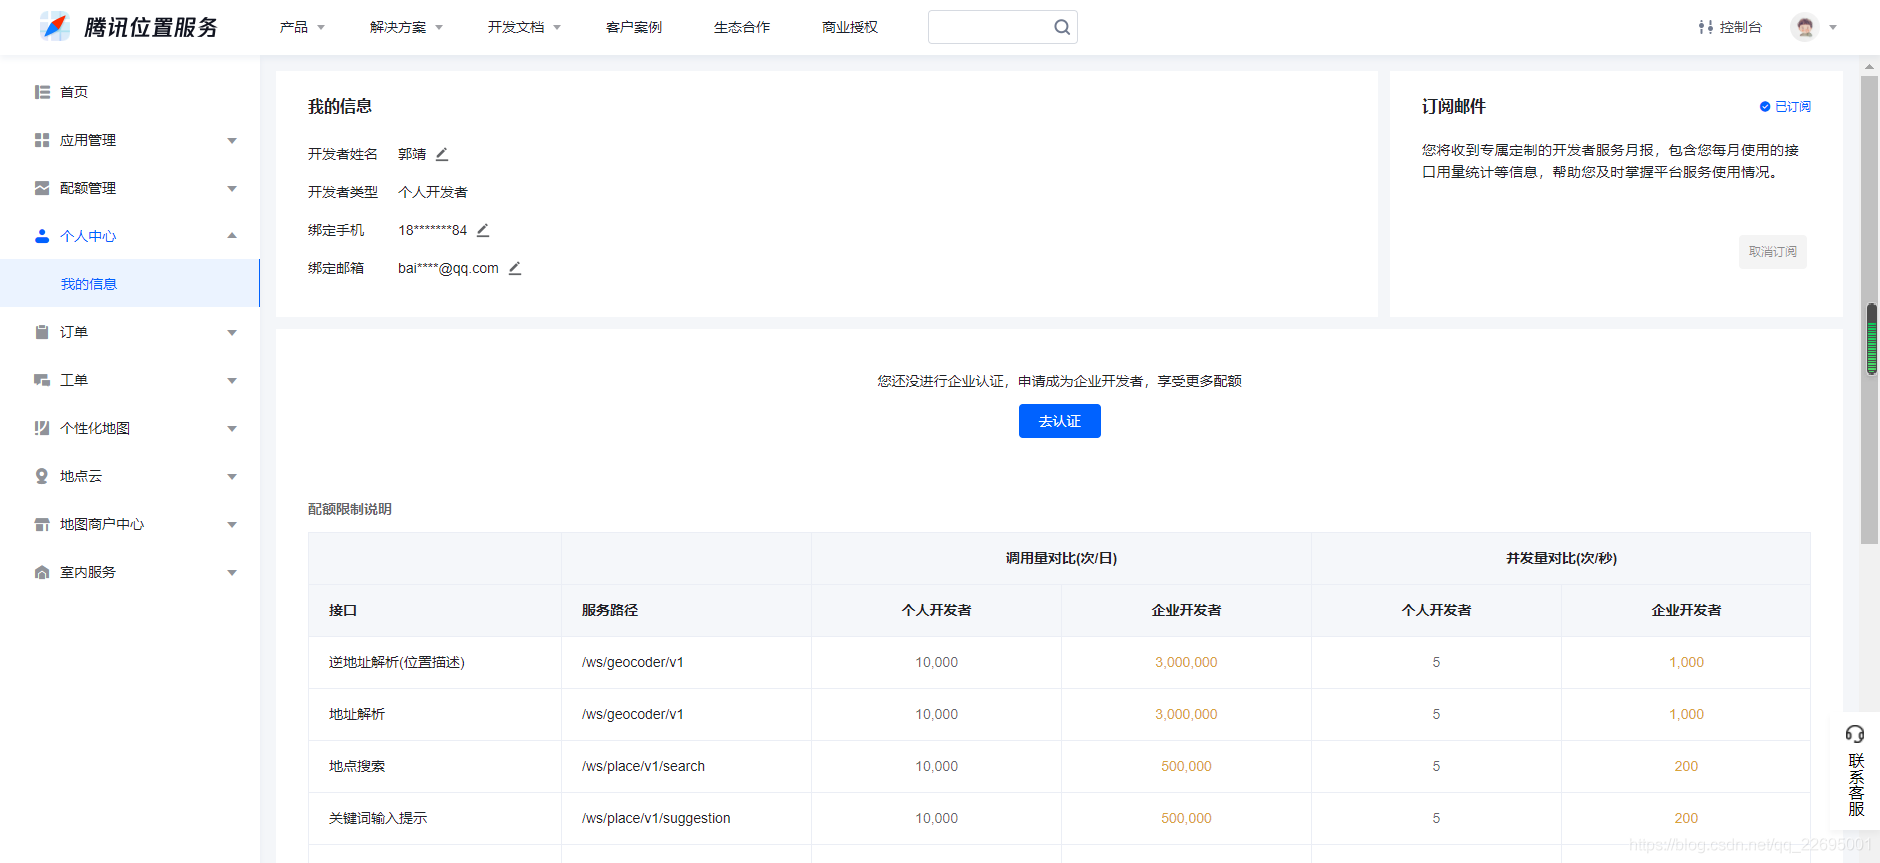Click the 去认证 button
Viewport: 1880px width, 863px height.
[1060, 421]
